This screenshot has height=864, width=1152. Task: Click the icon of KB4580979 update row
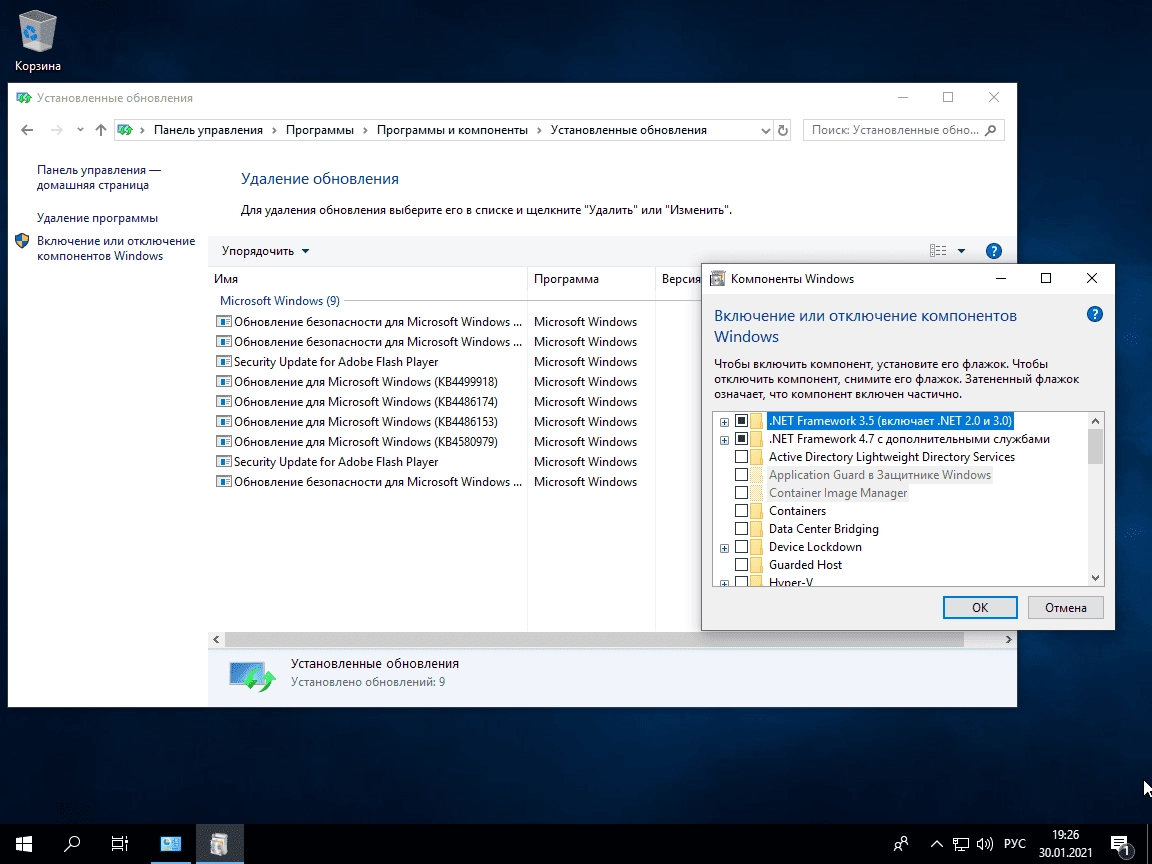[x=223, y=442]
